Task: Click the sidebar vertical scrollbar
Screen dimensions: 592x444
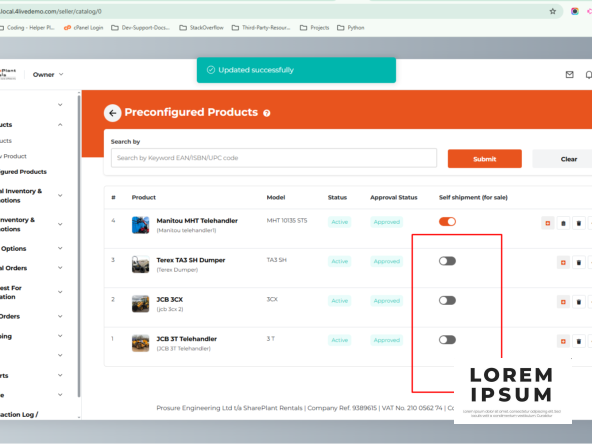Action: [x=79, y=245]
